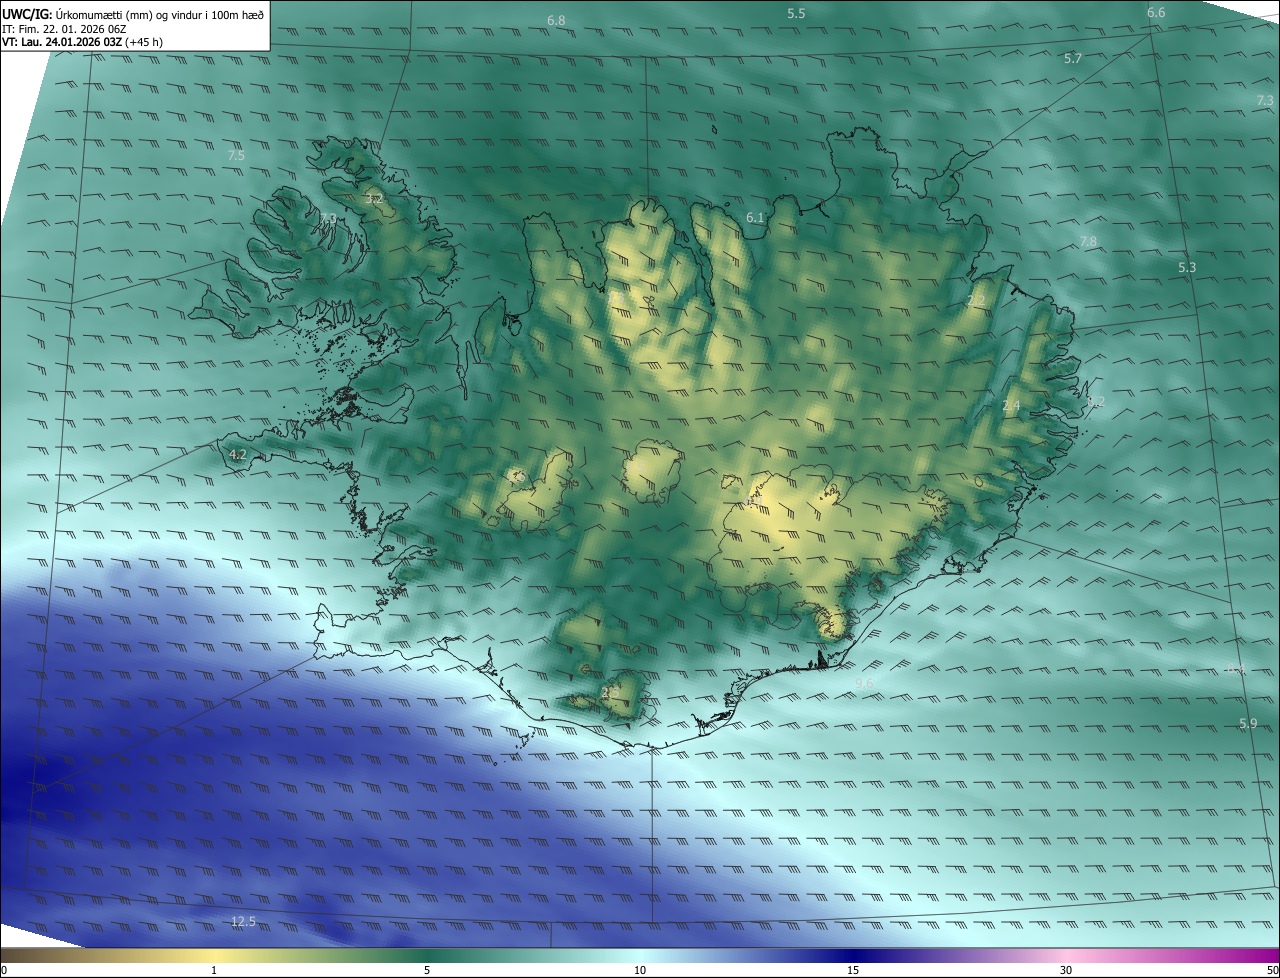Click the 3.2 value over the Westfjords glacier

374,200
